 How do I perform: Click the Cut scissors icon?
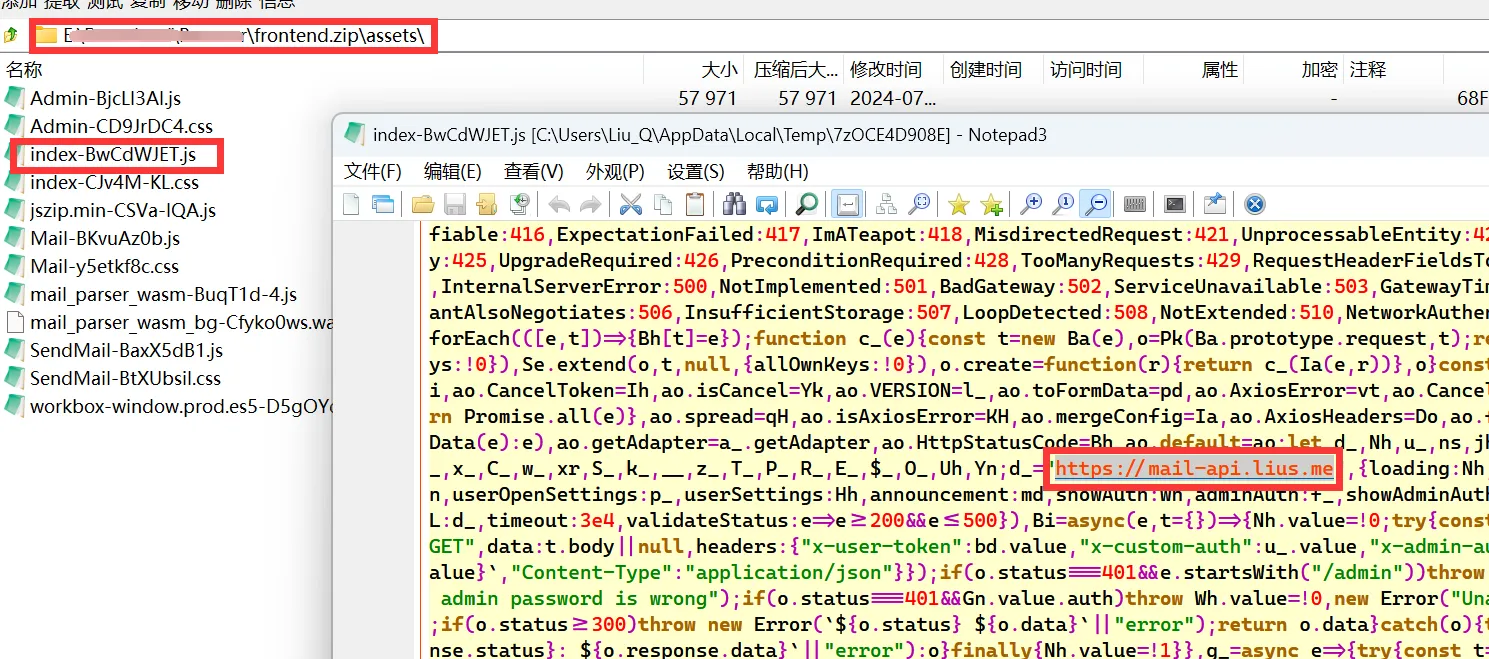click(x=630, y=205)
